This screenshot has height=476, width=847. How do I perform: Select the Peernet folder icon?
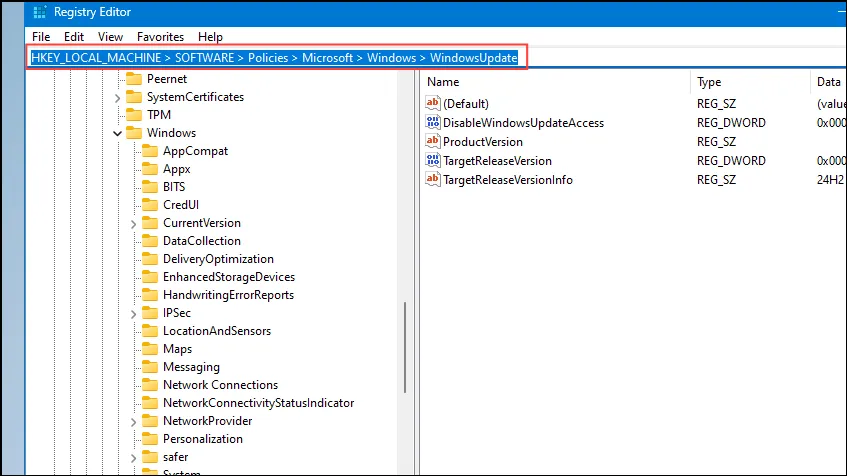click(133, 79)
